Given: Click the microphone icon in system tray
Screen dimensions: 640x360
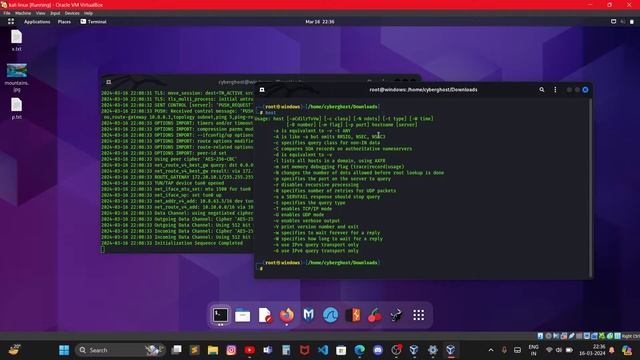Looking at the screenshot, I should pyautogui.click(x=504, y=350).
